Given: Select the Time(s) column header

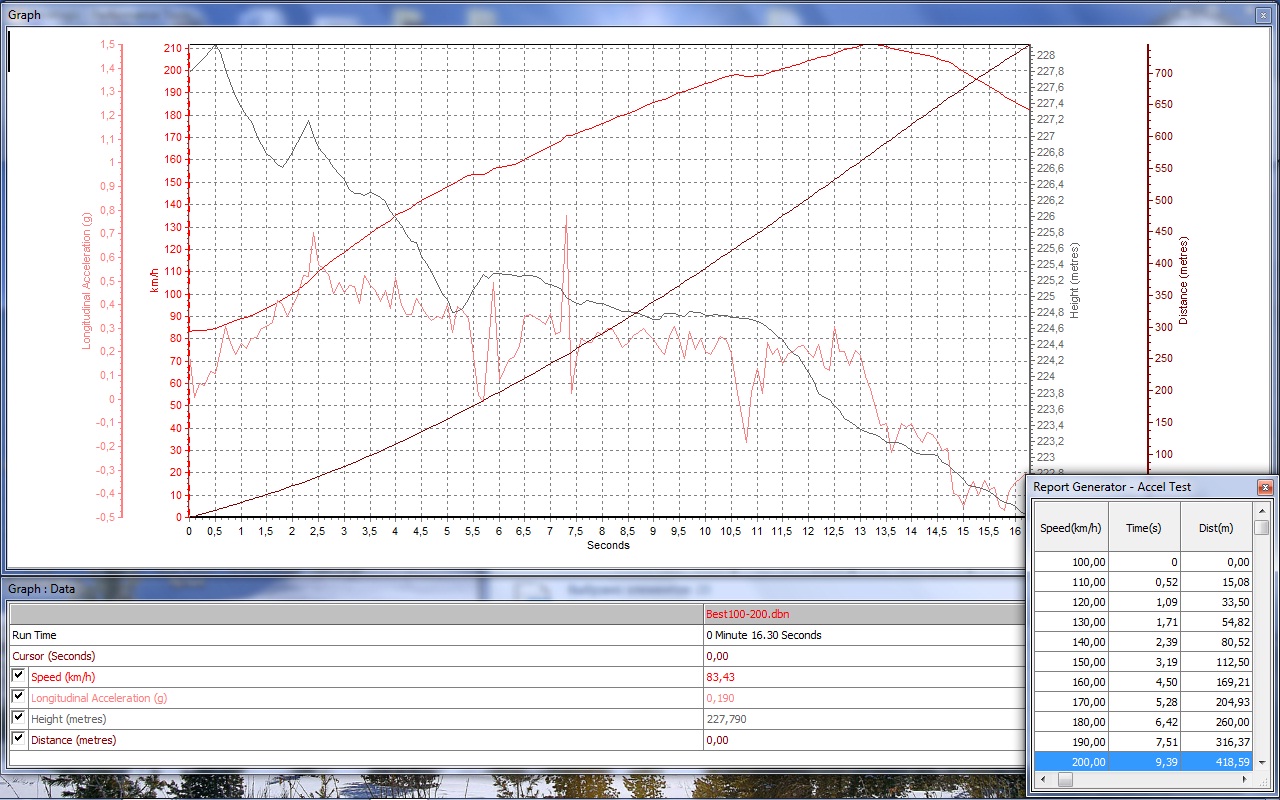Looking at the screenshot, I should click(x=1144, y=527).
